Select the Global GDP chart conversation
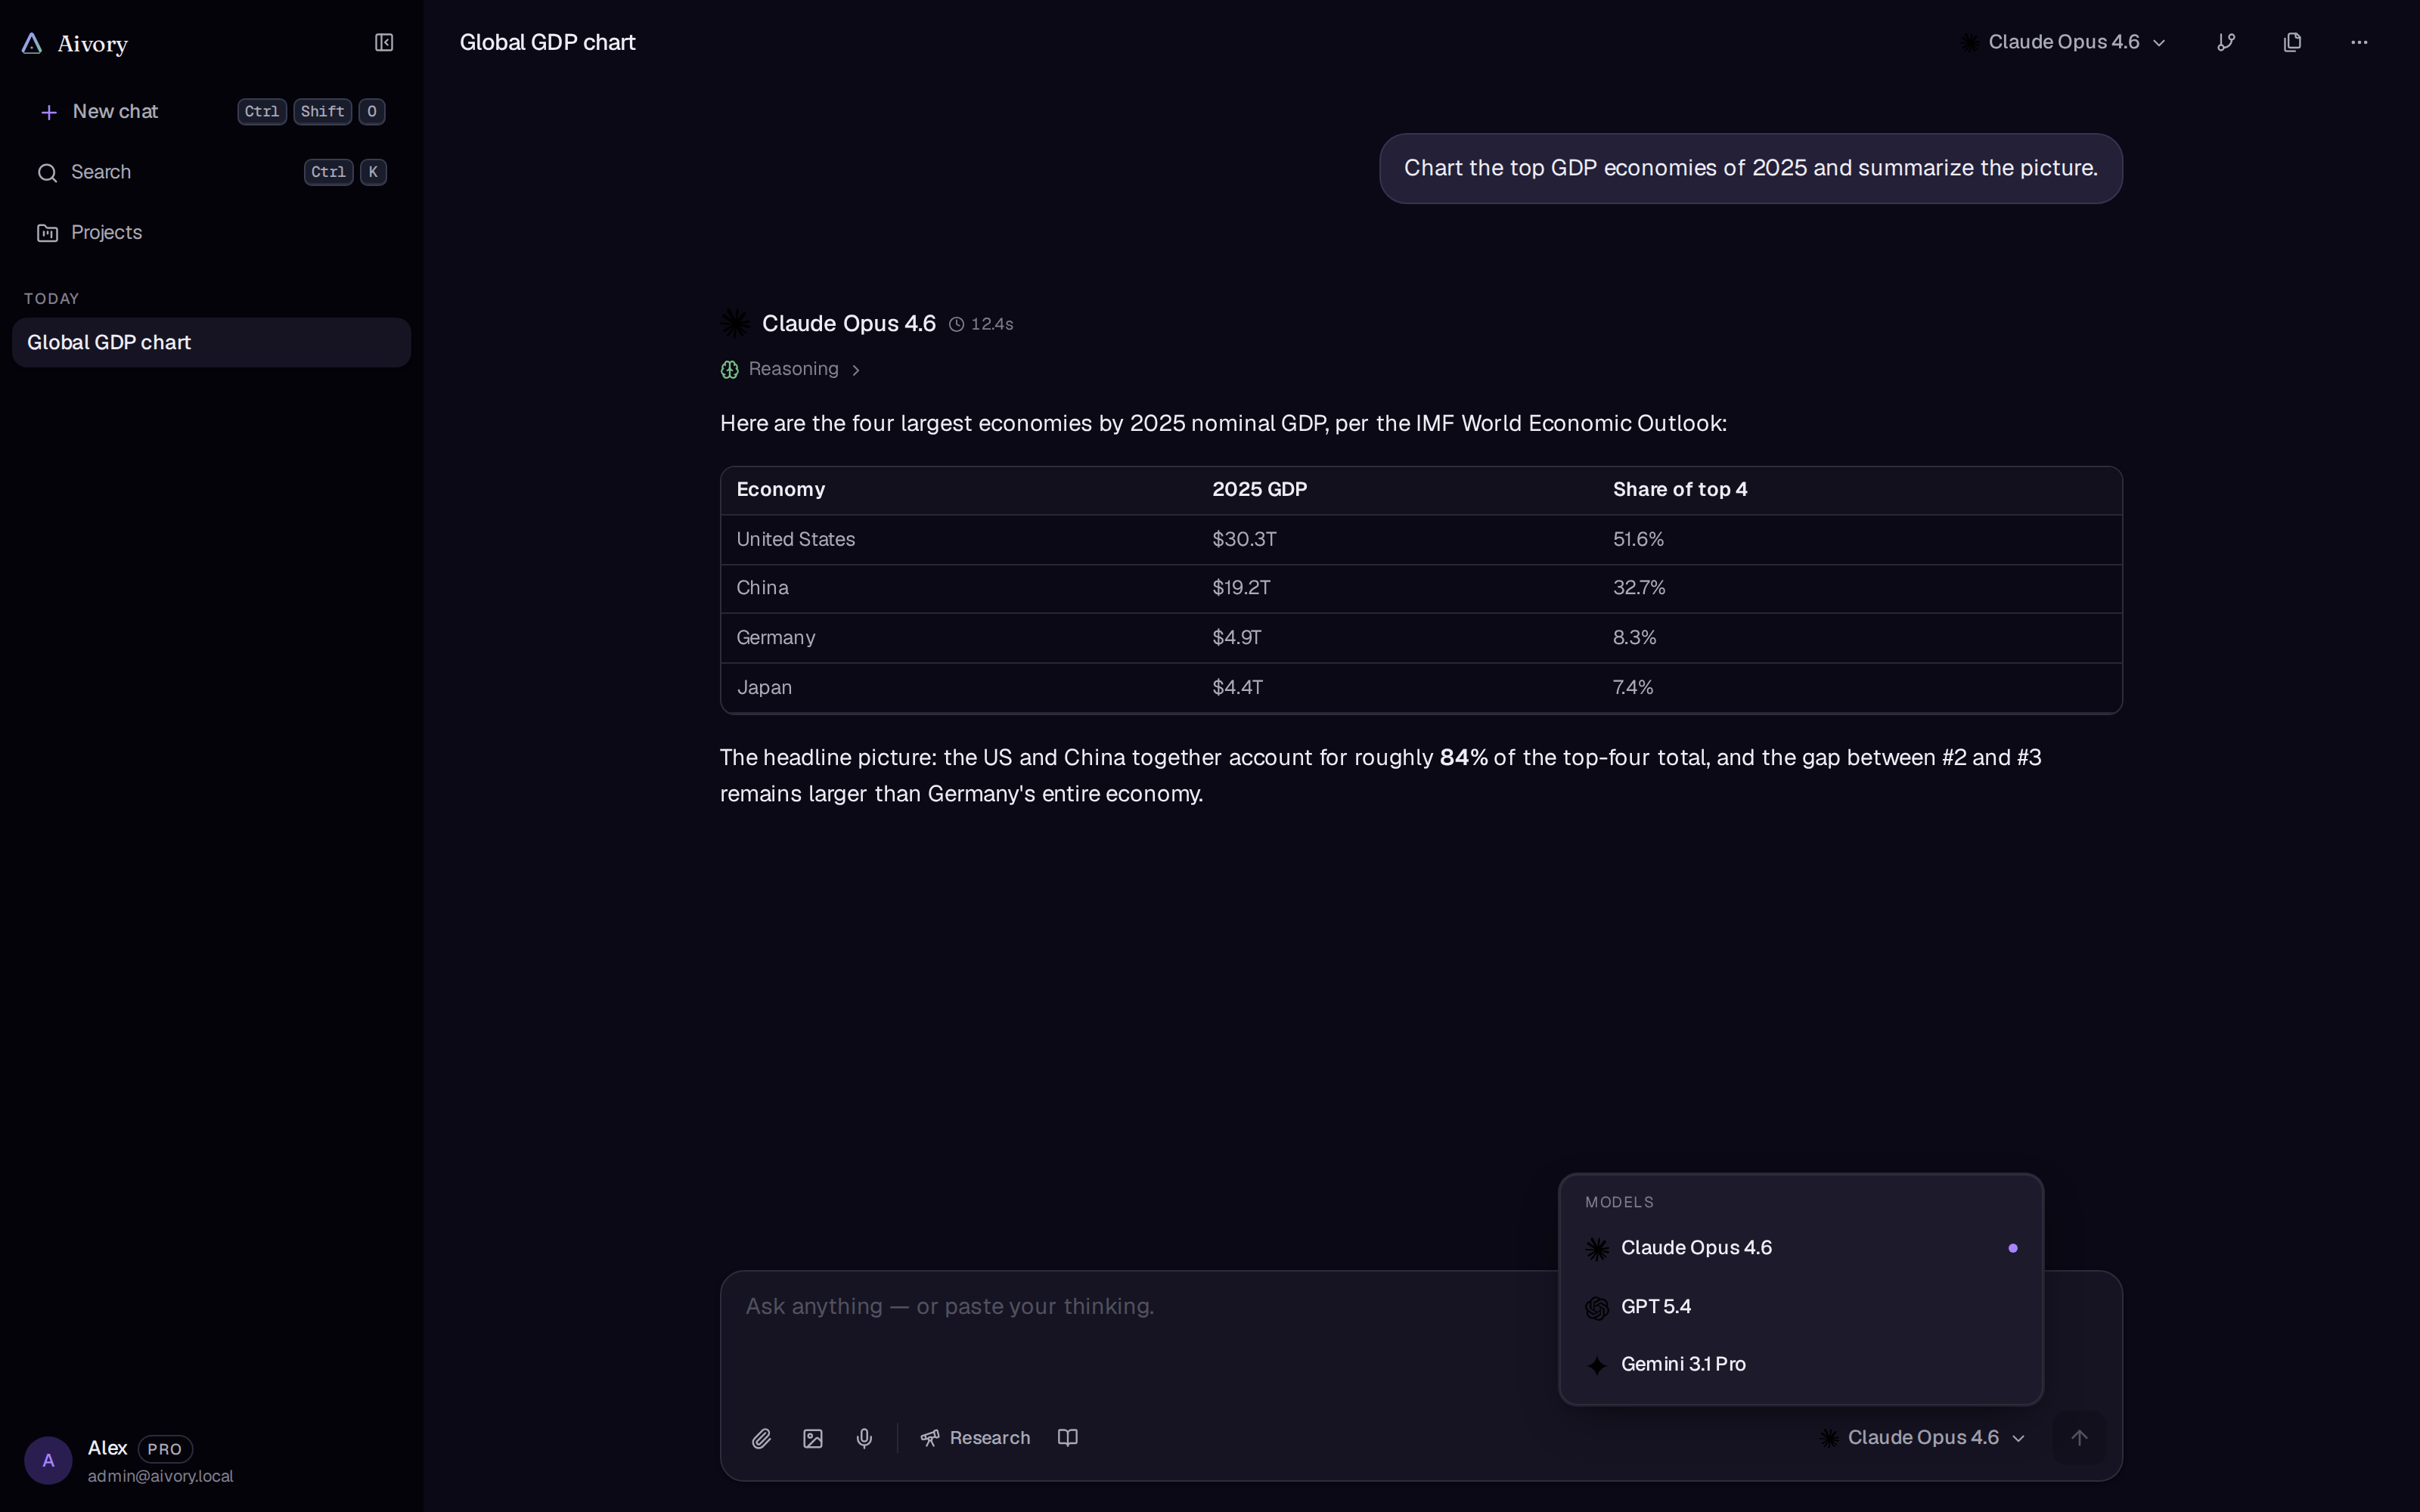This screenshot has height=1512, width=2420. click(x=211, y=342)
